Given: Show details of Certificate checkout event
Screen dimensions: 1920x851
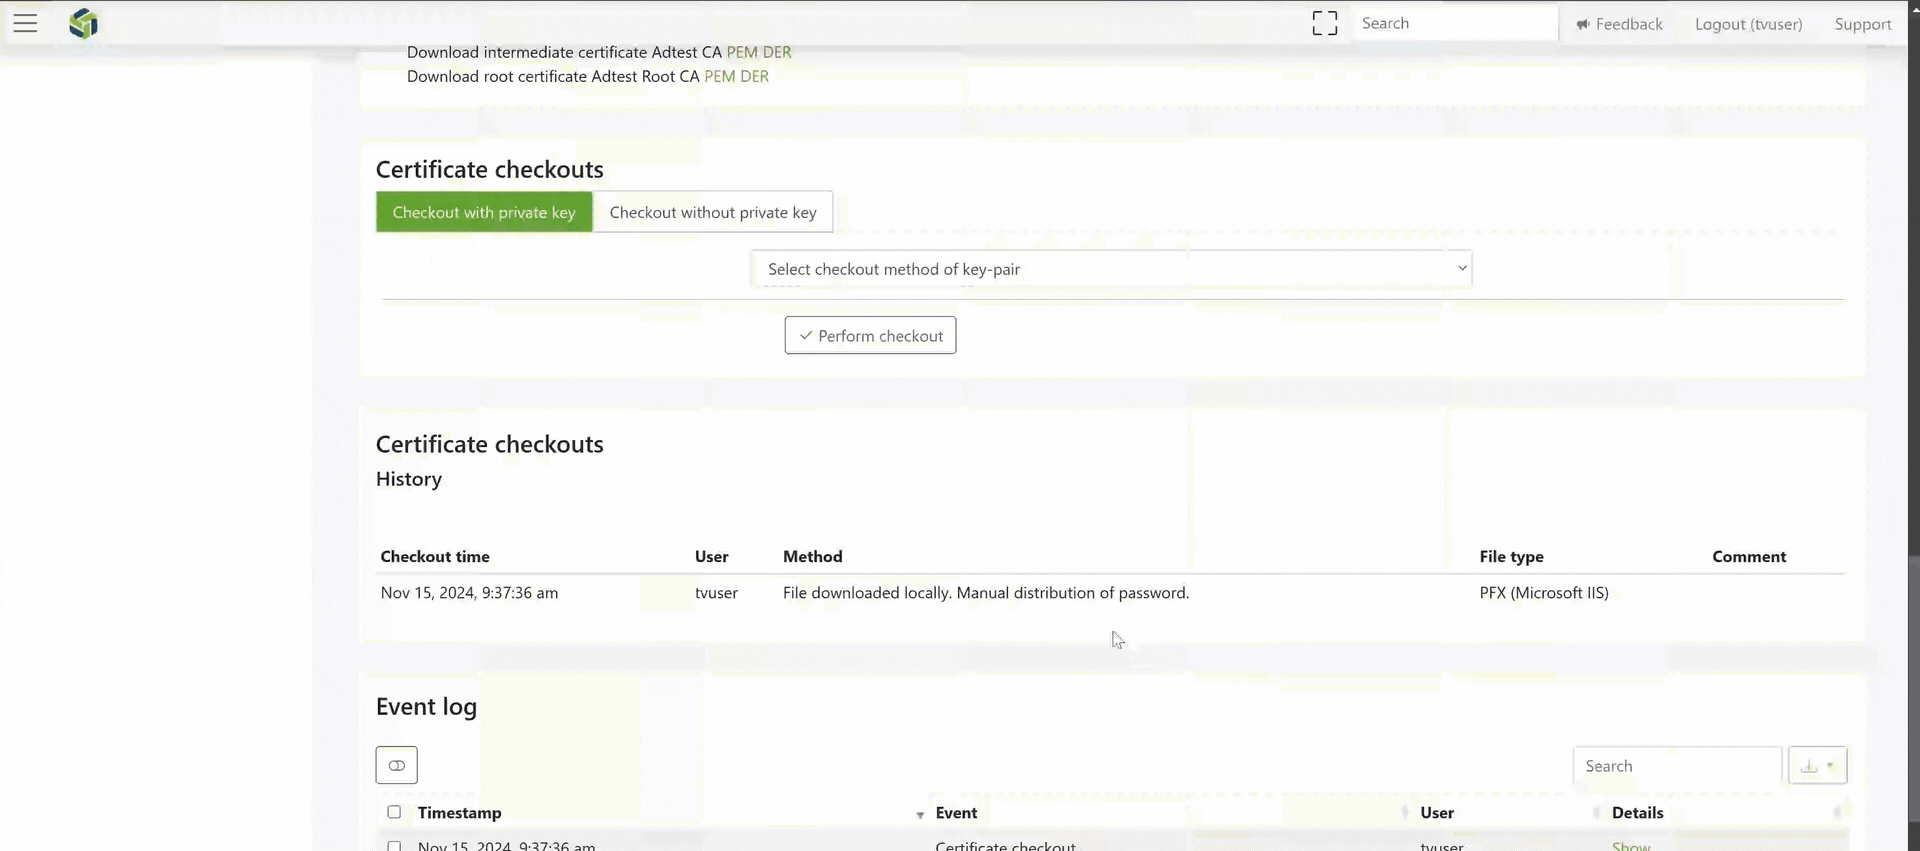Looking at the screenshot, I should [x=1631, y=846].
